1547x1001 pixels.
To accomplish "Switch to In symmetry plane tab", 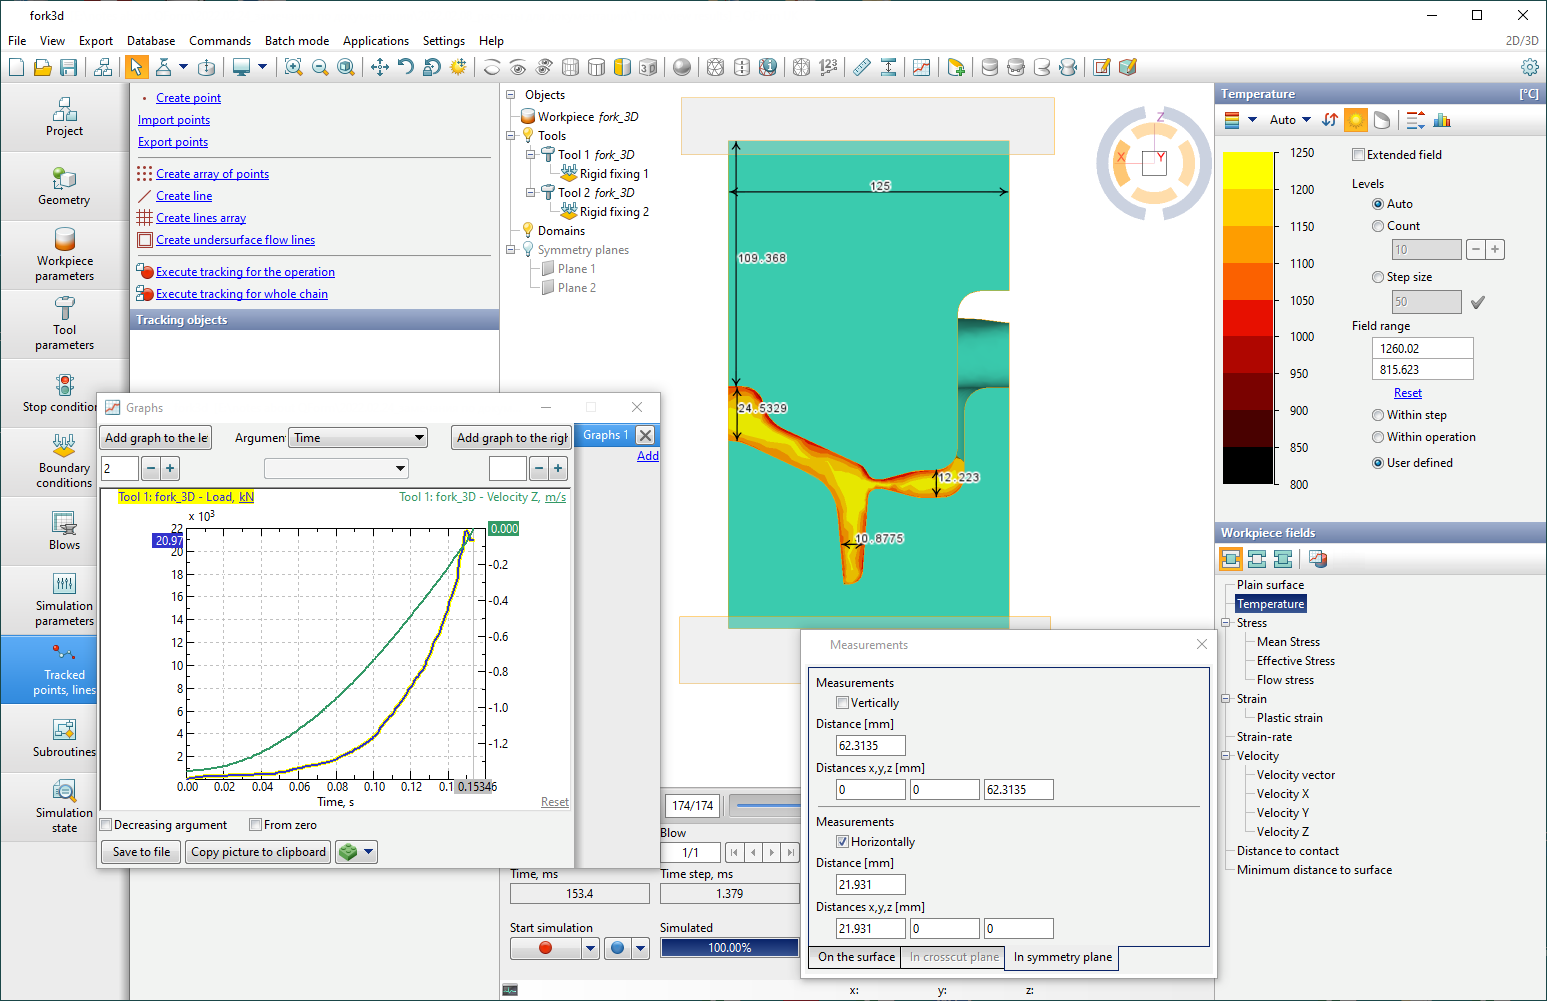I will click(x=1062, y=957).
